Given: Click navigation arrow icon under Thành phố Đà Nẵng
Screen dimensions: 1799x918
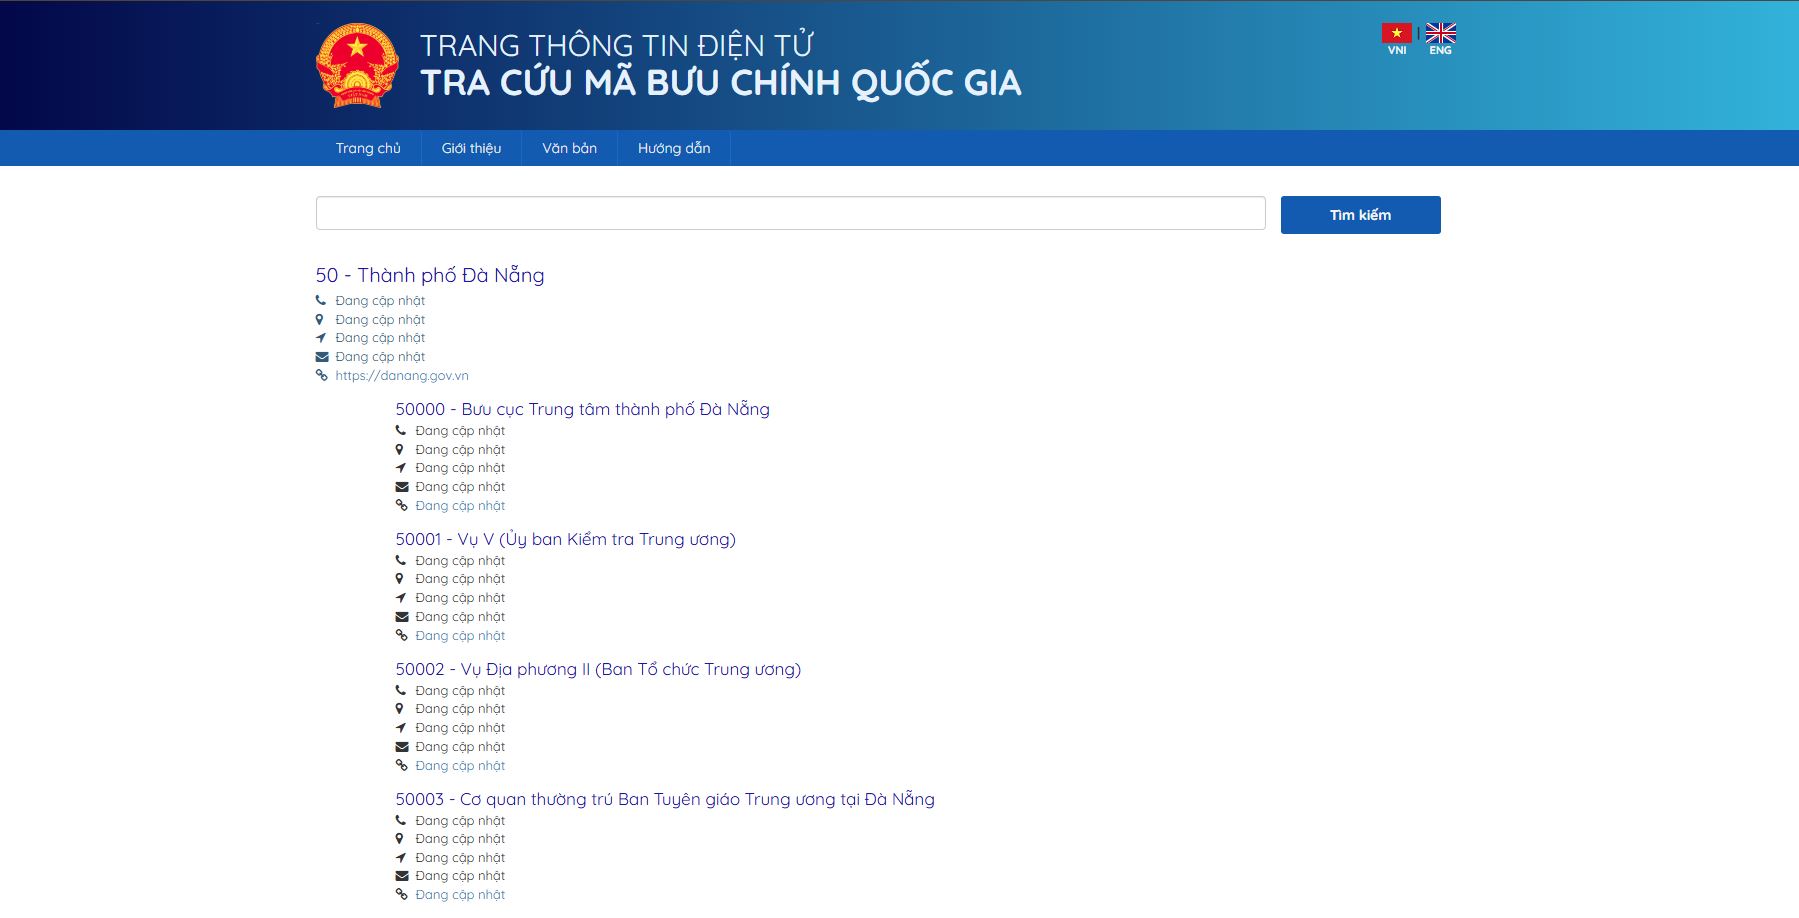Looking at the screenshot, I should pos(321,338).
